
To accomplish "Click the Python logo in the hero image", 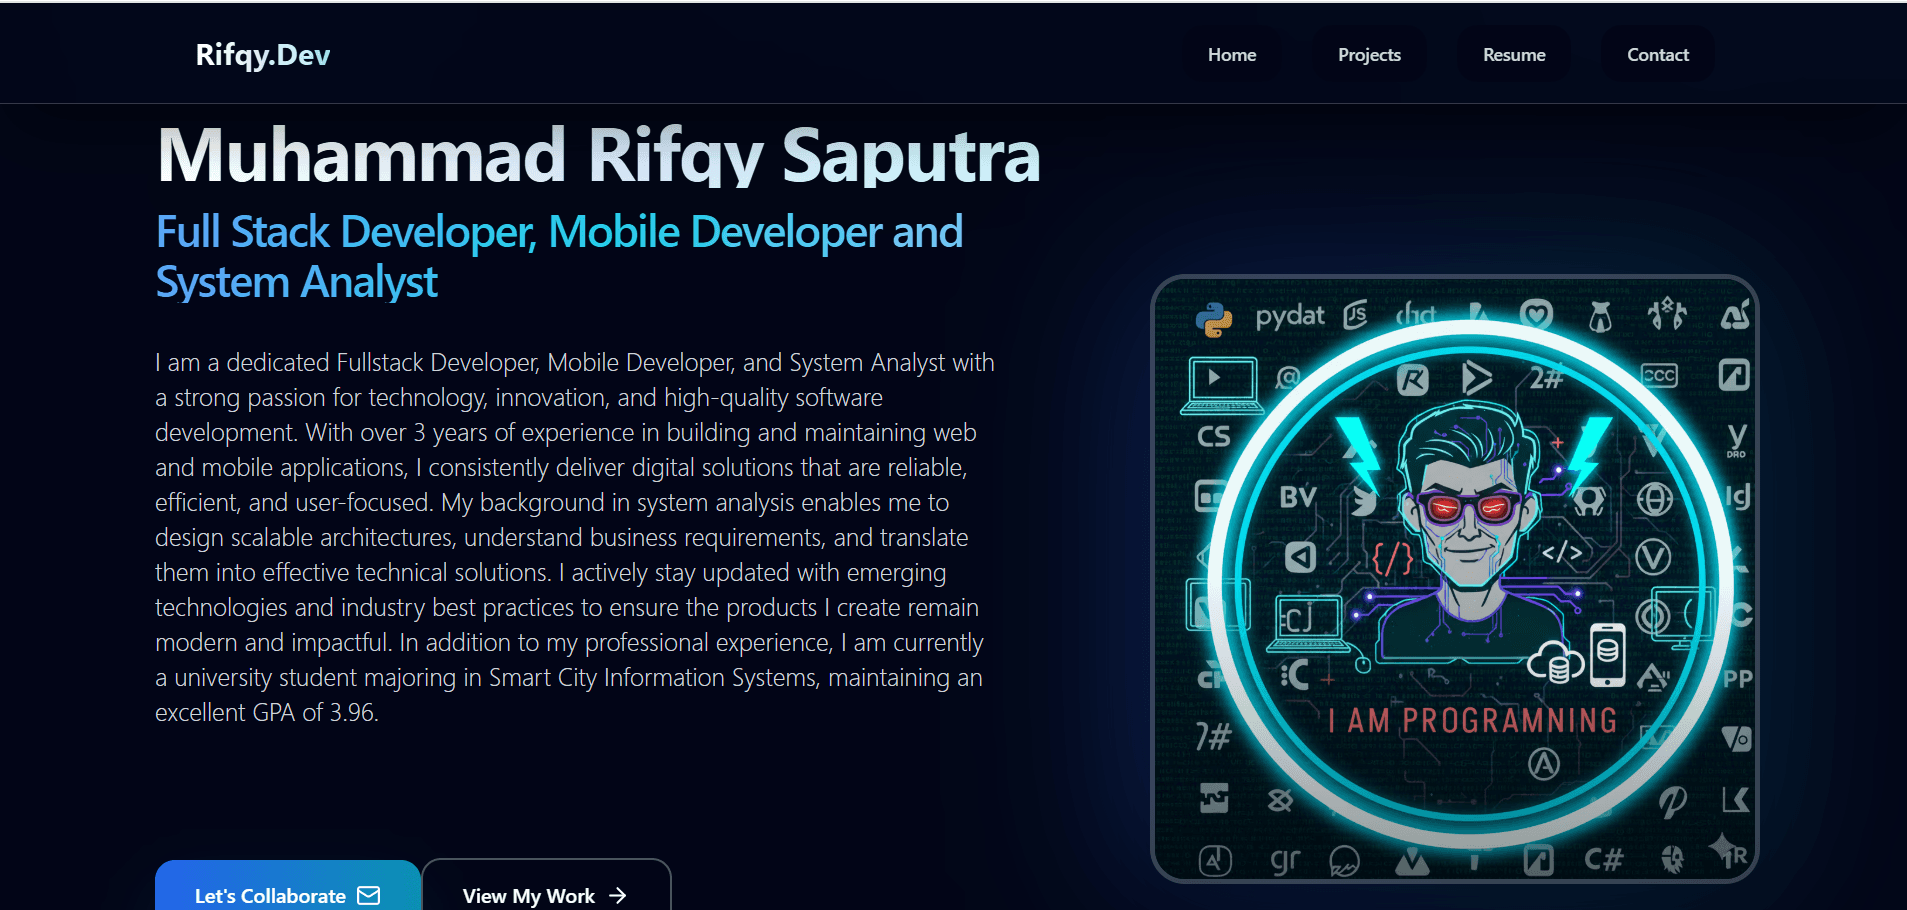I will coord(1213,318).
